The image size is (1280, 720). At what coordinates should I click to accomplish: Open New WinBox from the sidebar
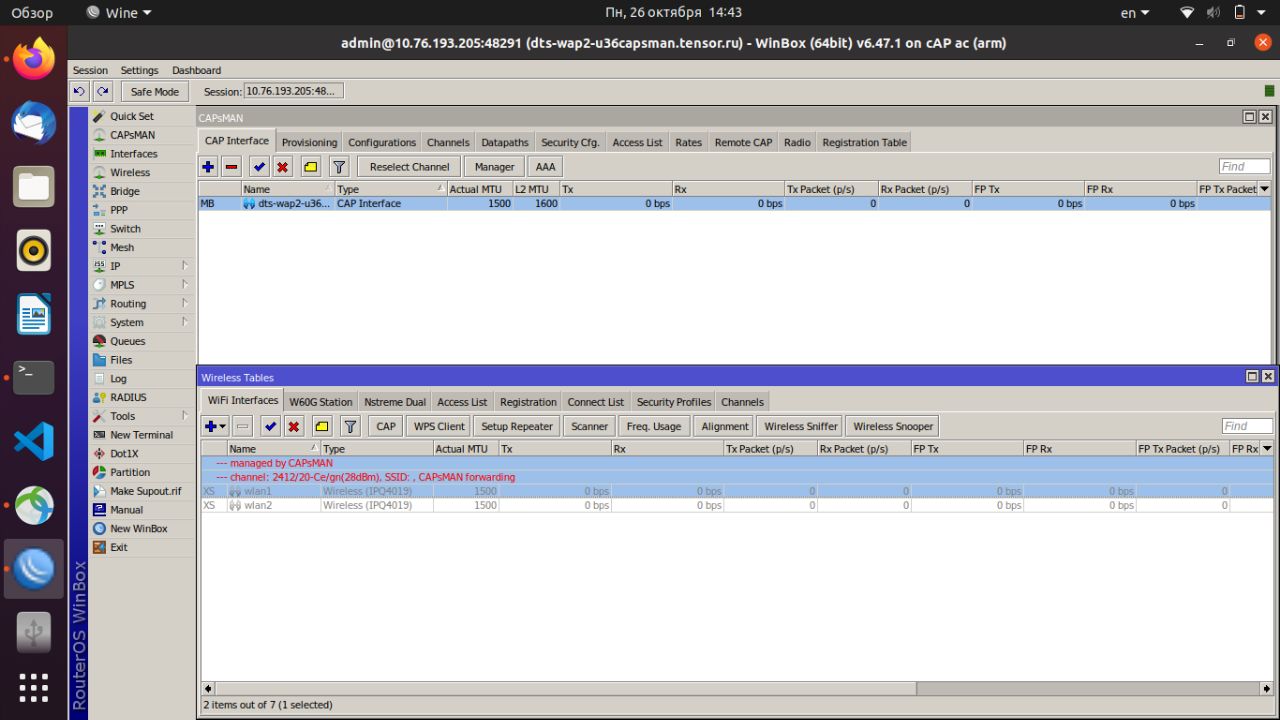(x=138, y=529)
